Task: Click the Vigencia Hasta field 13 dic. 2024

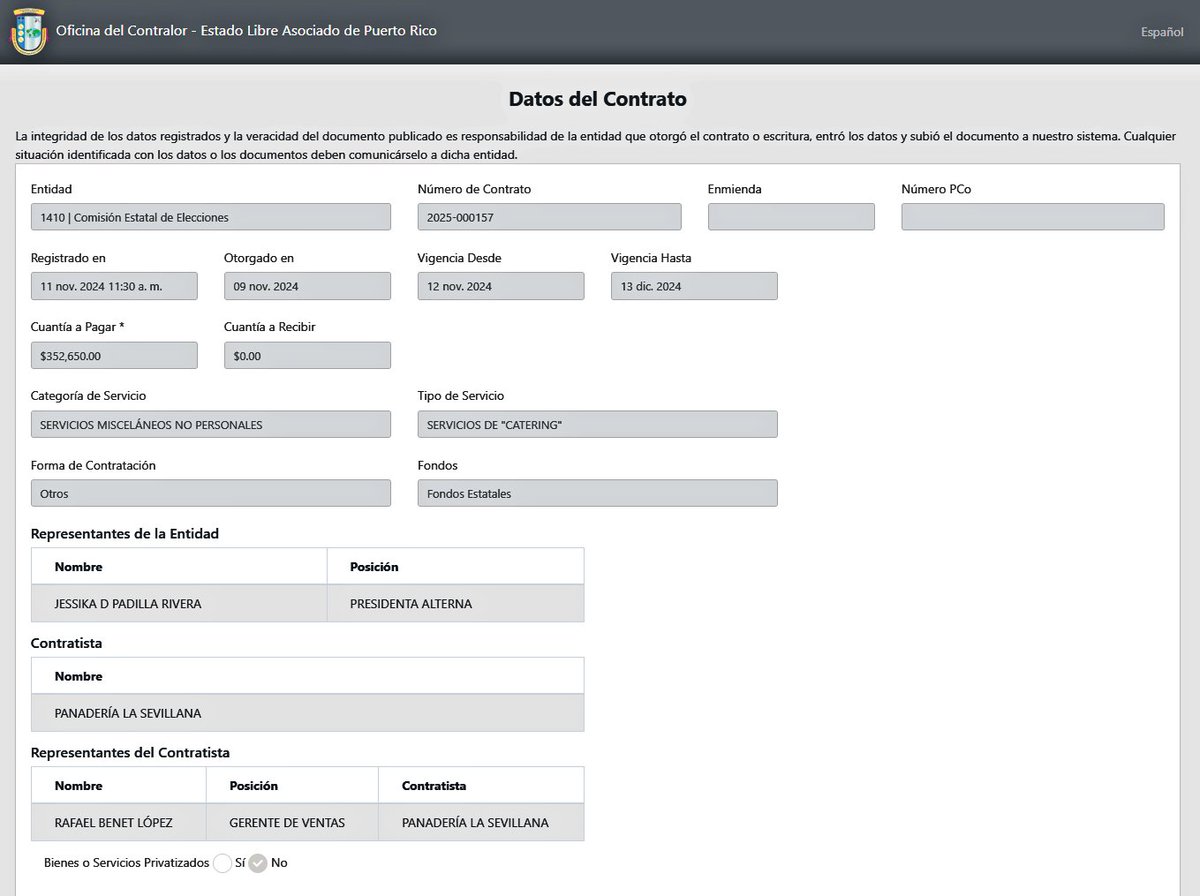Action: [x=694, y=286]
